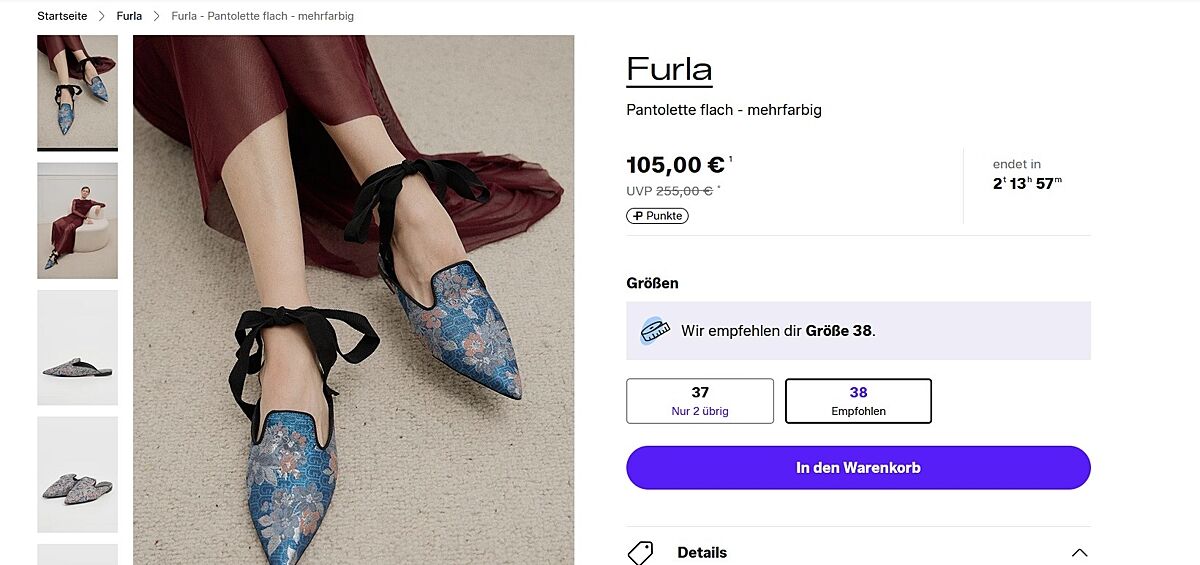Image resolution: width=1200 pixels, height=565 pixels.
Task: Click the product name breadcrumb entry
Action: [x=262, y=16]
